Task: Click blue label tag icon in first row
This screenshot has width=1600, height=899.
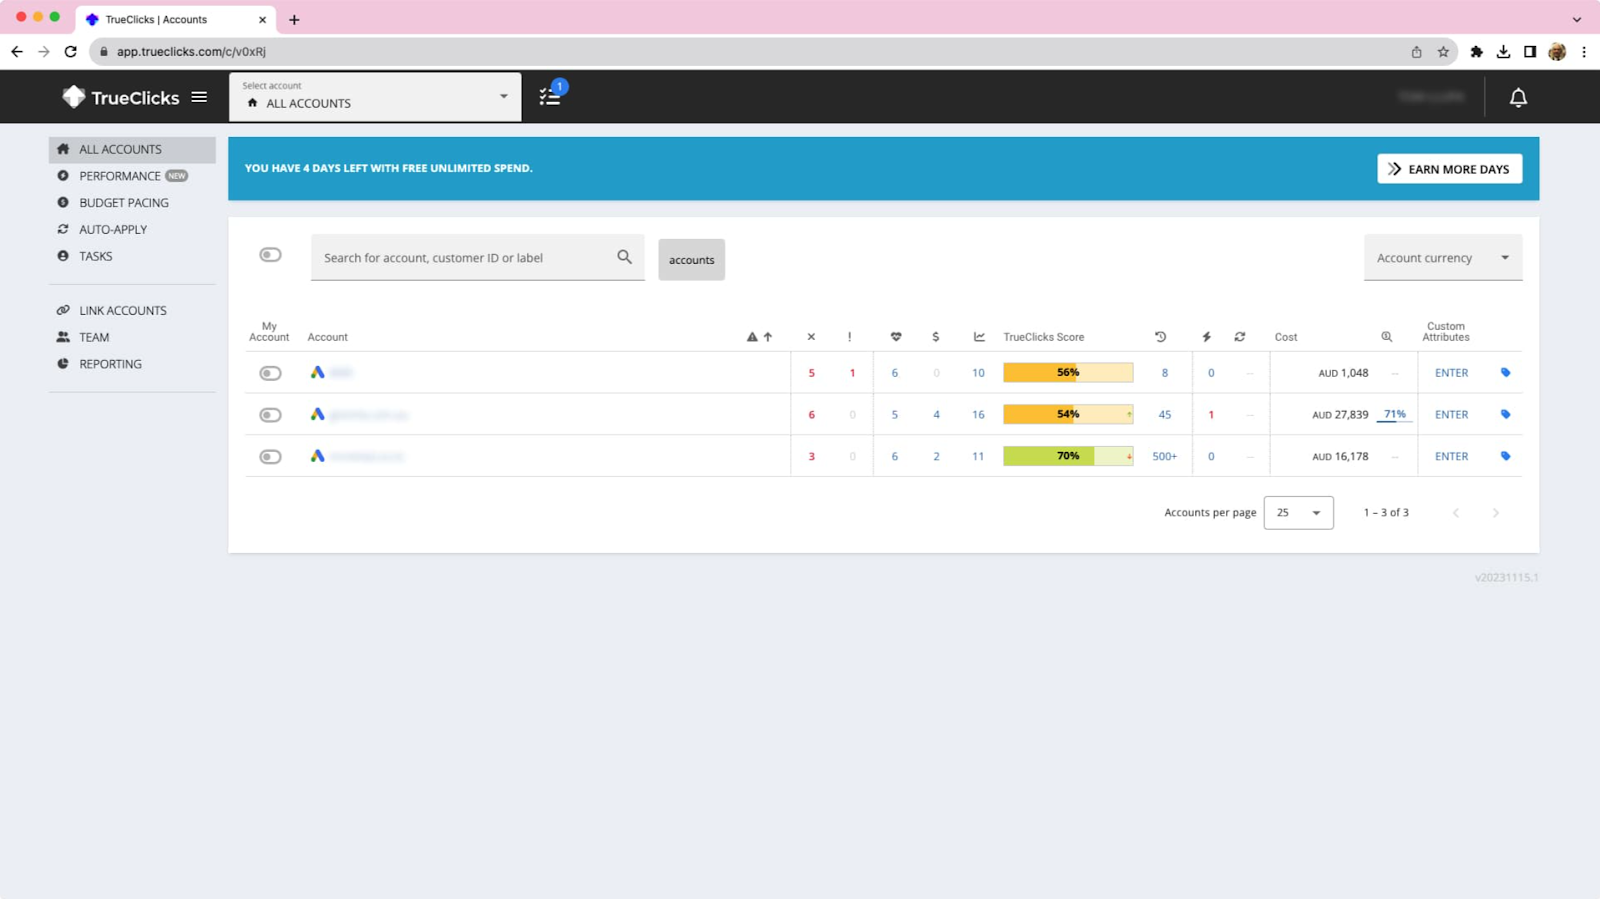Action: click(x=1505, y=373)
